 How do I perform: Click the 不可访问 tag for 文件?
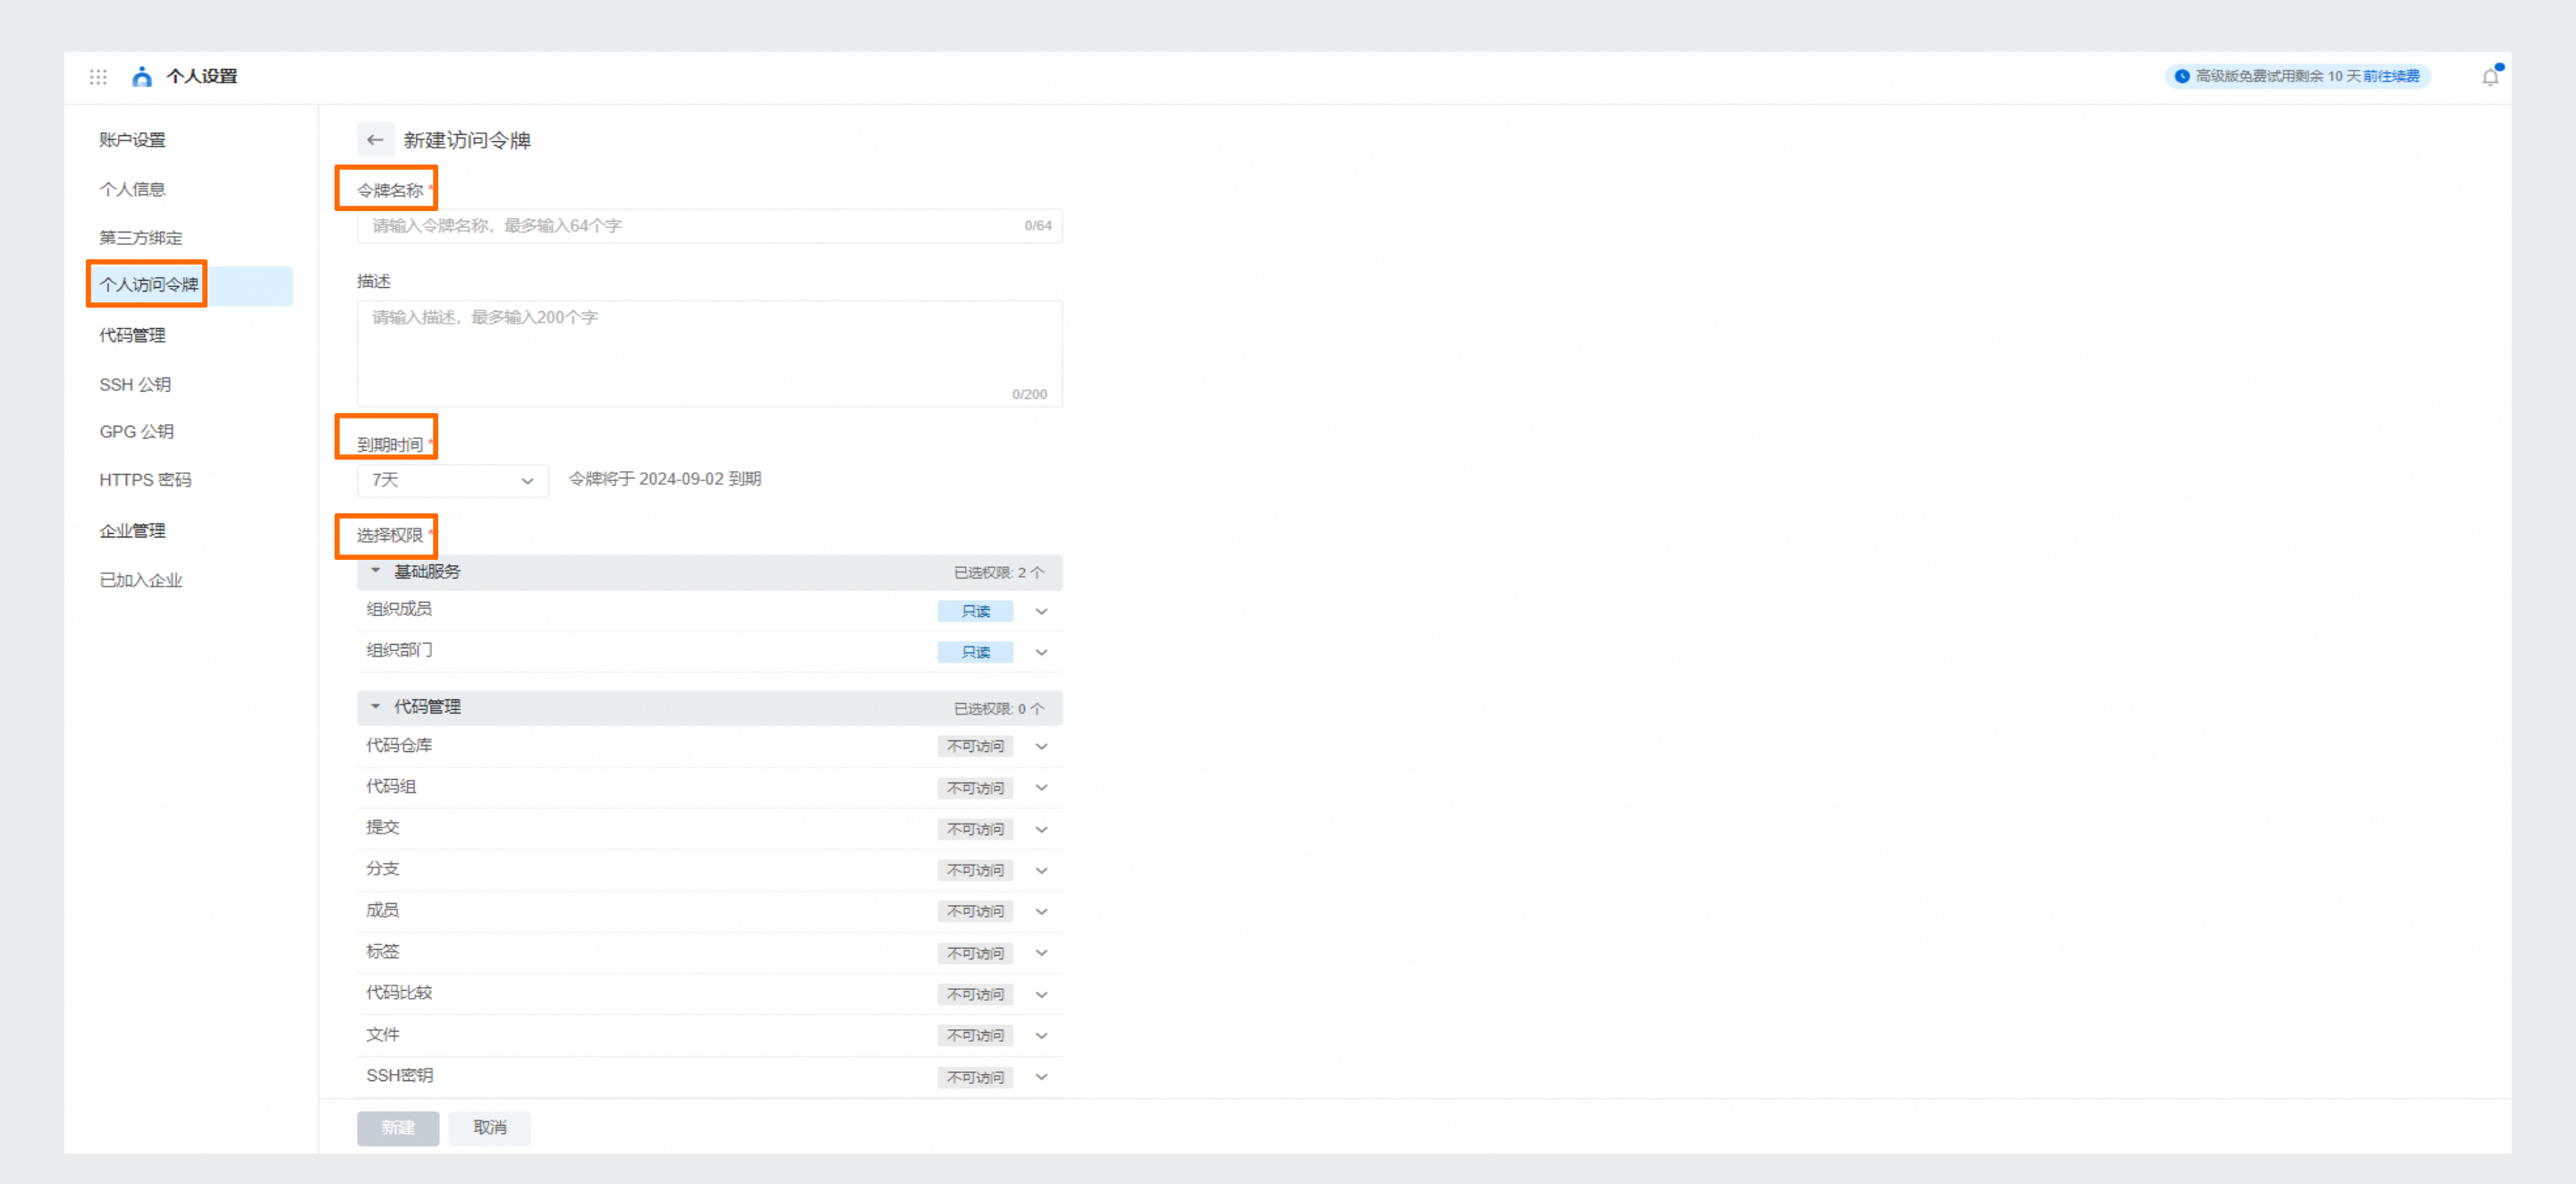[975, 1035]
